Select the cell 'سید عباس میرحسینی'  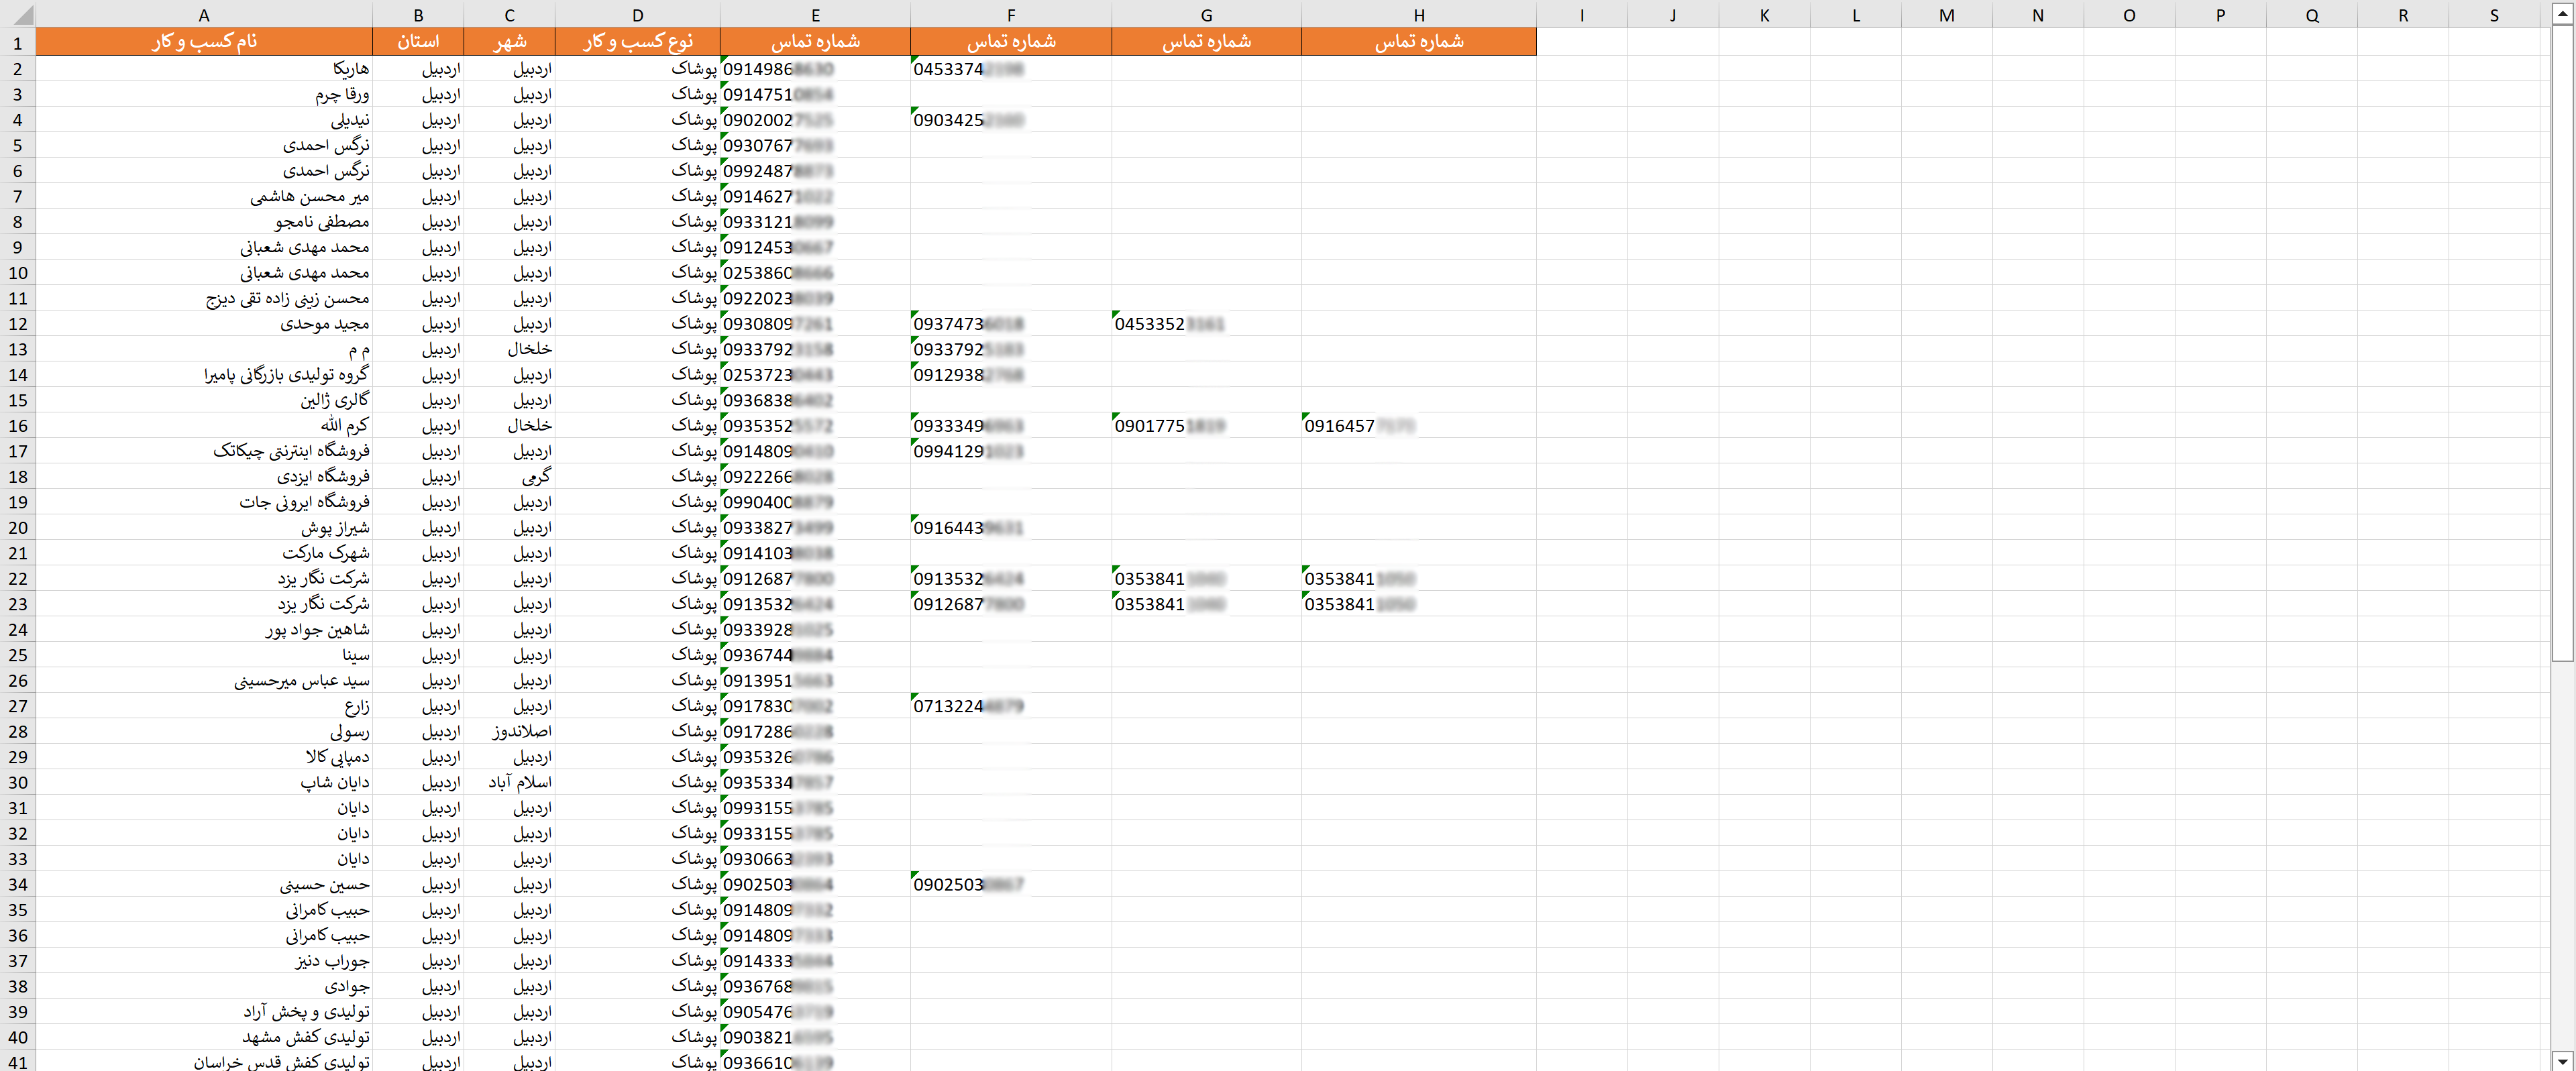click(x=204, y=680)
